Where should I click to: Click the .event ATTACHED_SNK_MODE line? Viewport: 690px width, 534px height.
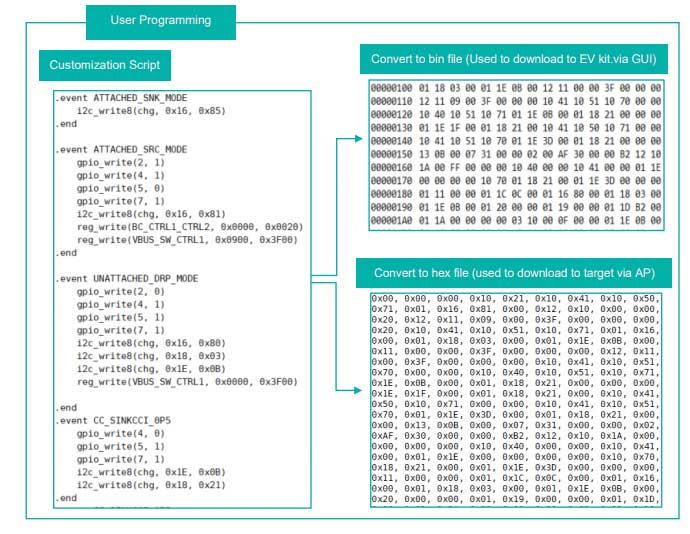tap(121, 98)
